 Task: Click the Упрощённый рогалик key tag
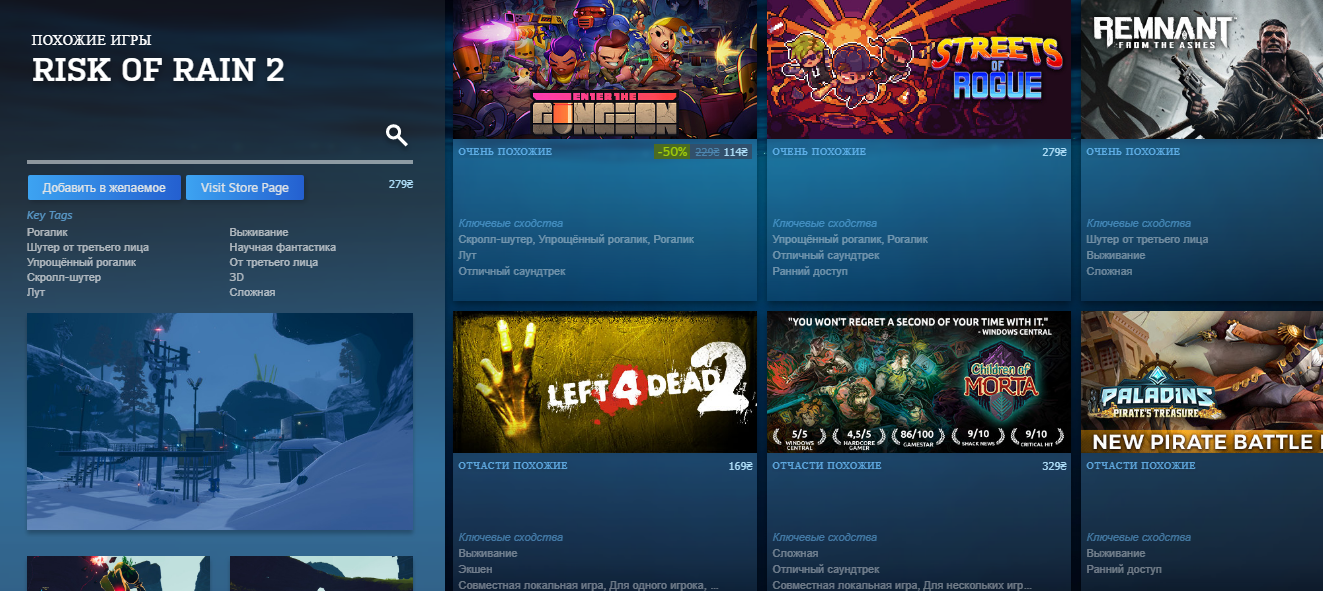point(81,262)
